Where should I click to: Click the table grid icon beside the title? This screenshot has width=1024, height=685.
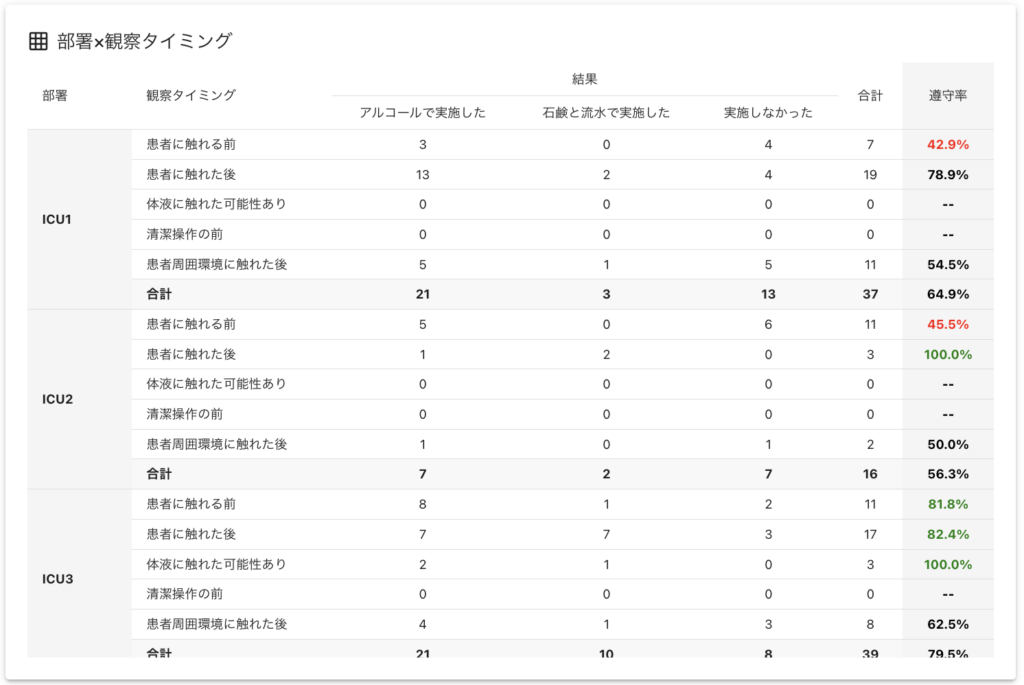[38, 41]
